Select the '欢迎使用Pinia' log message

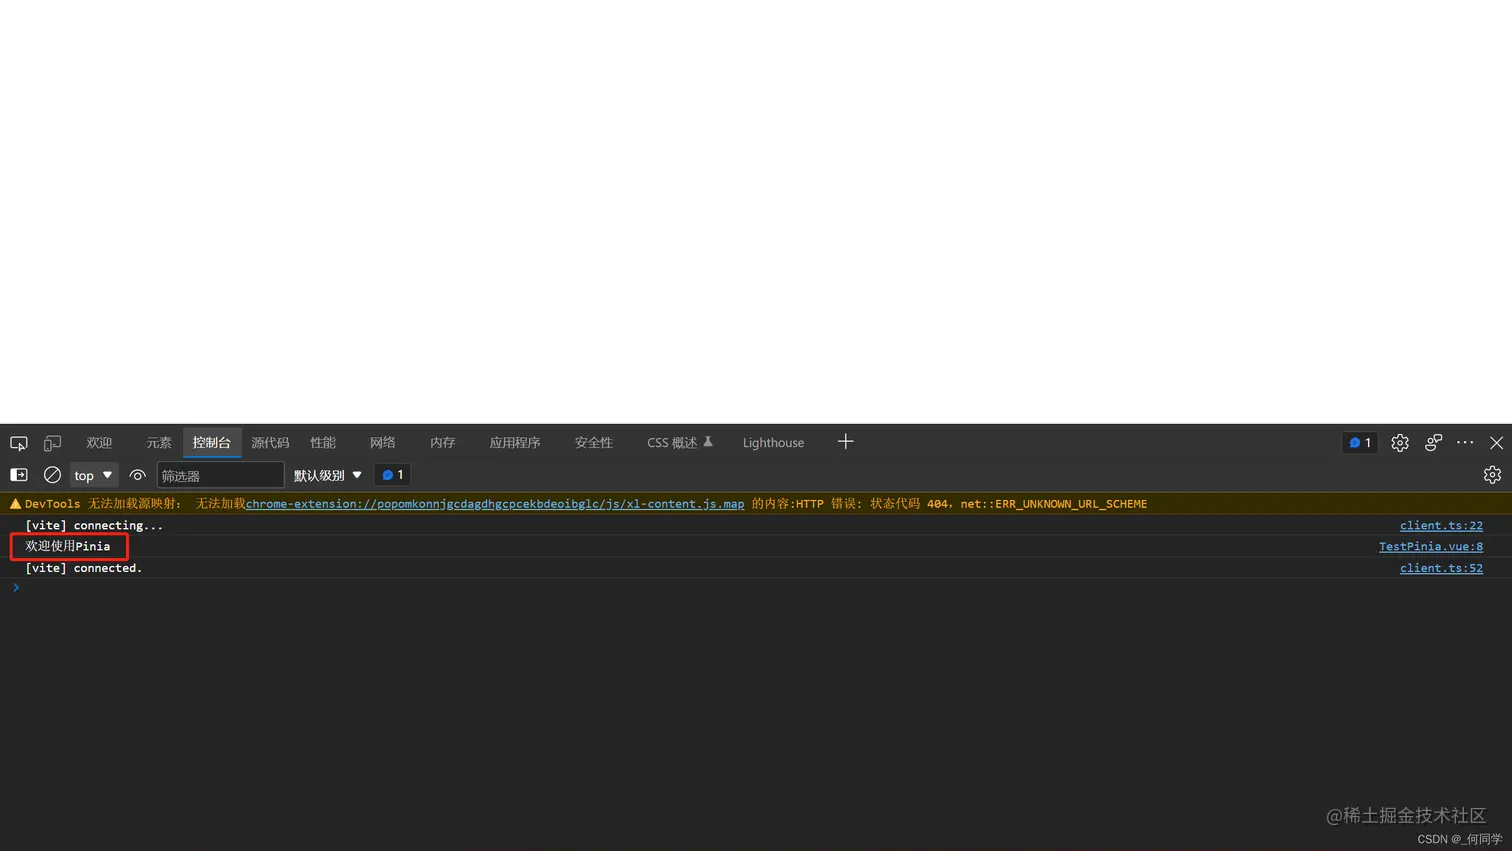68,546
